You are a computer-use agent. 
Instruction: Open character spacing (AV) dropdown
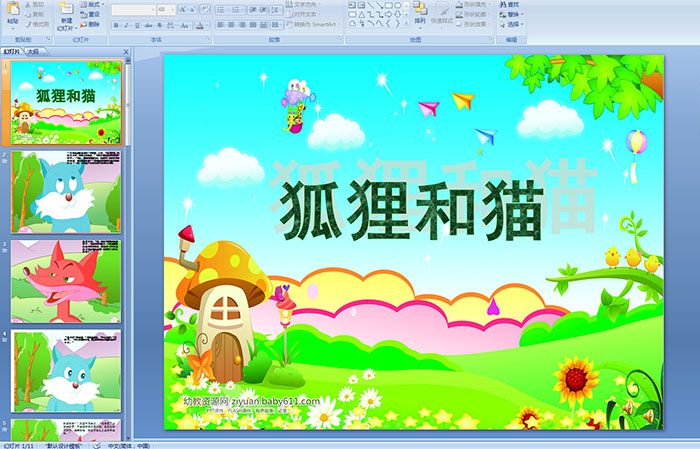pos(171,25)
